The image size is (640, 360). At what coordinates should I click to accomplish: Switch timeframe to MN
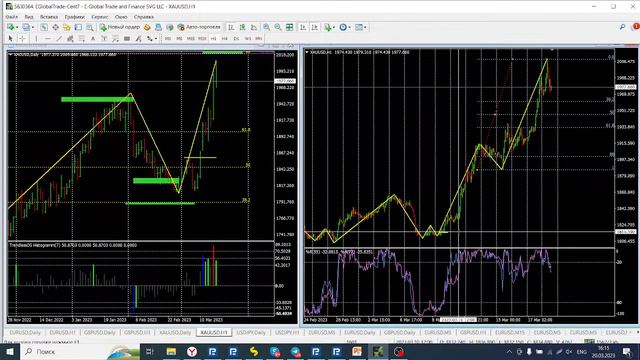259,38
